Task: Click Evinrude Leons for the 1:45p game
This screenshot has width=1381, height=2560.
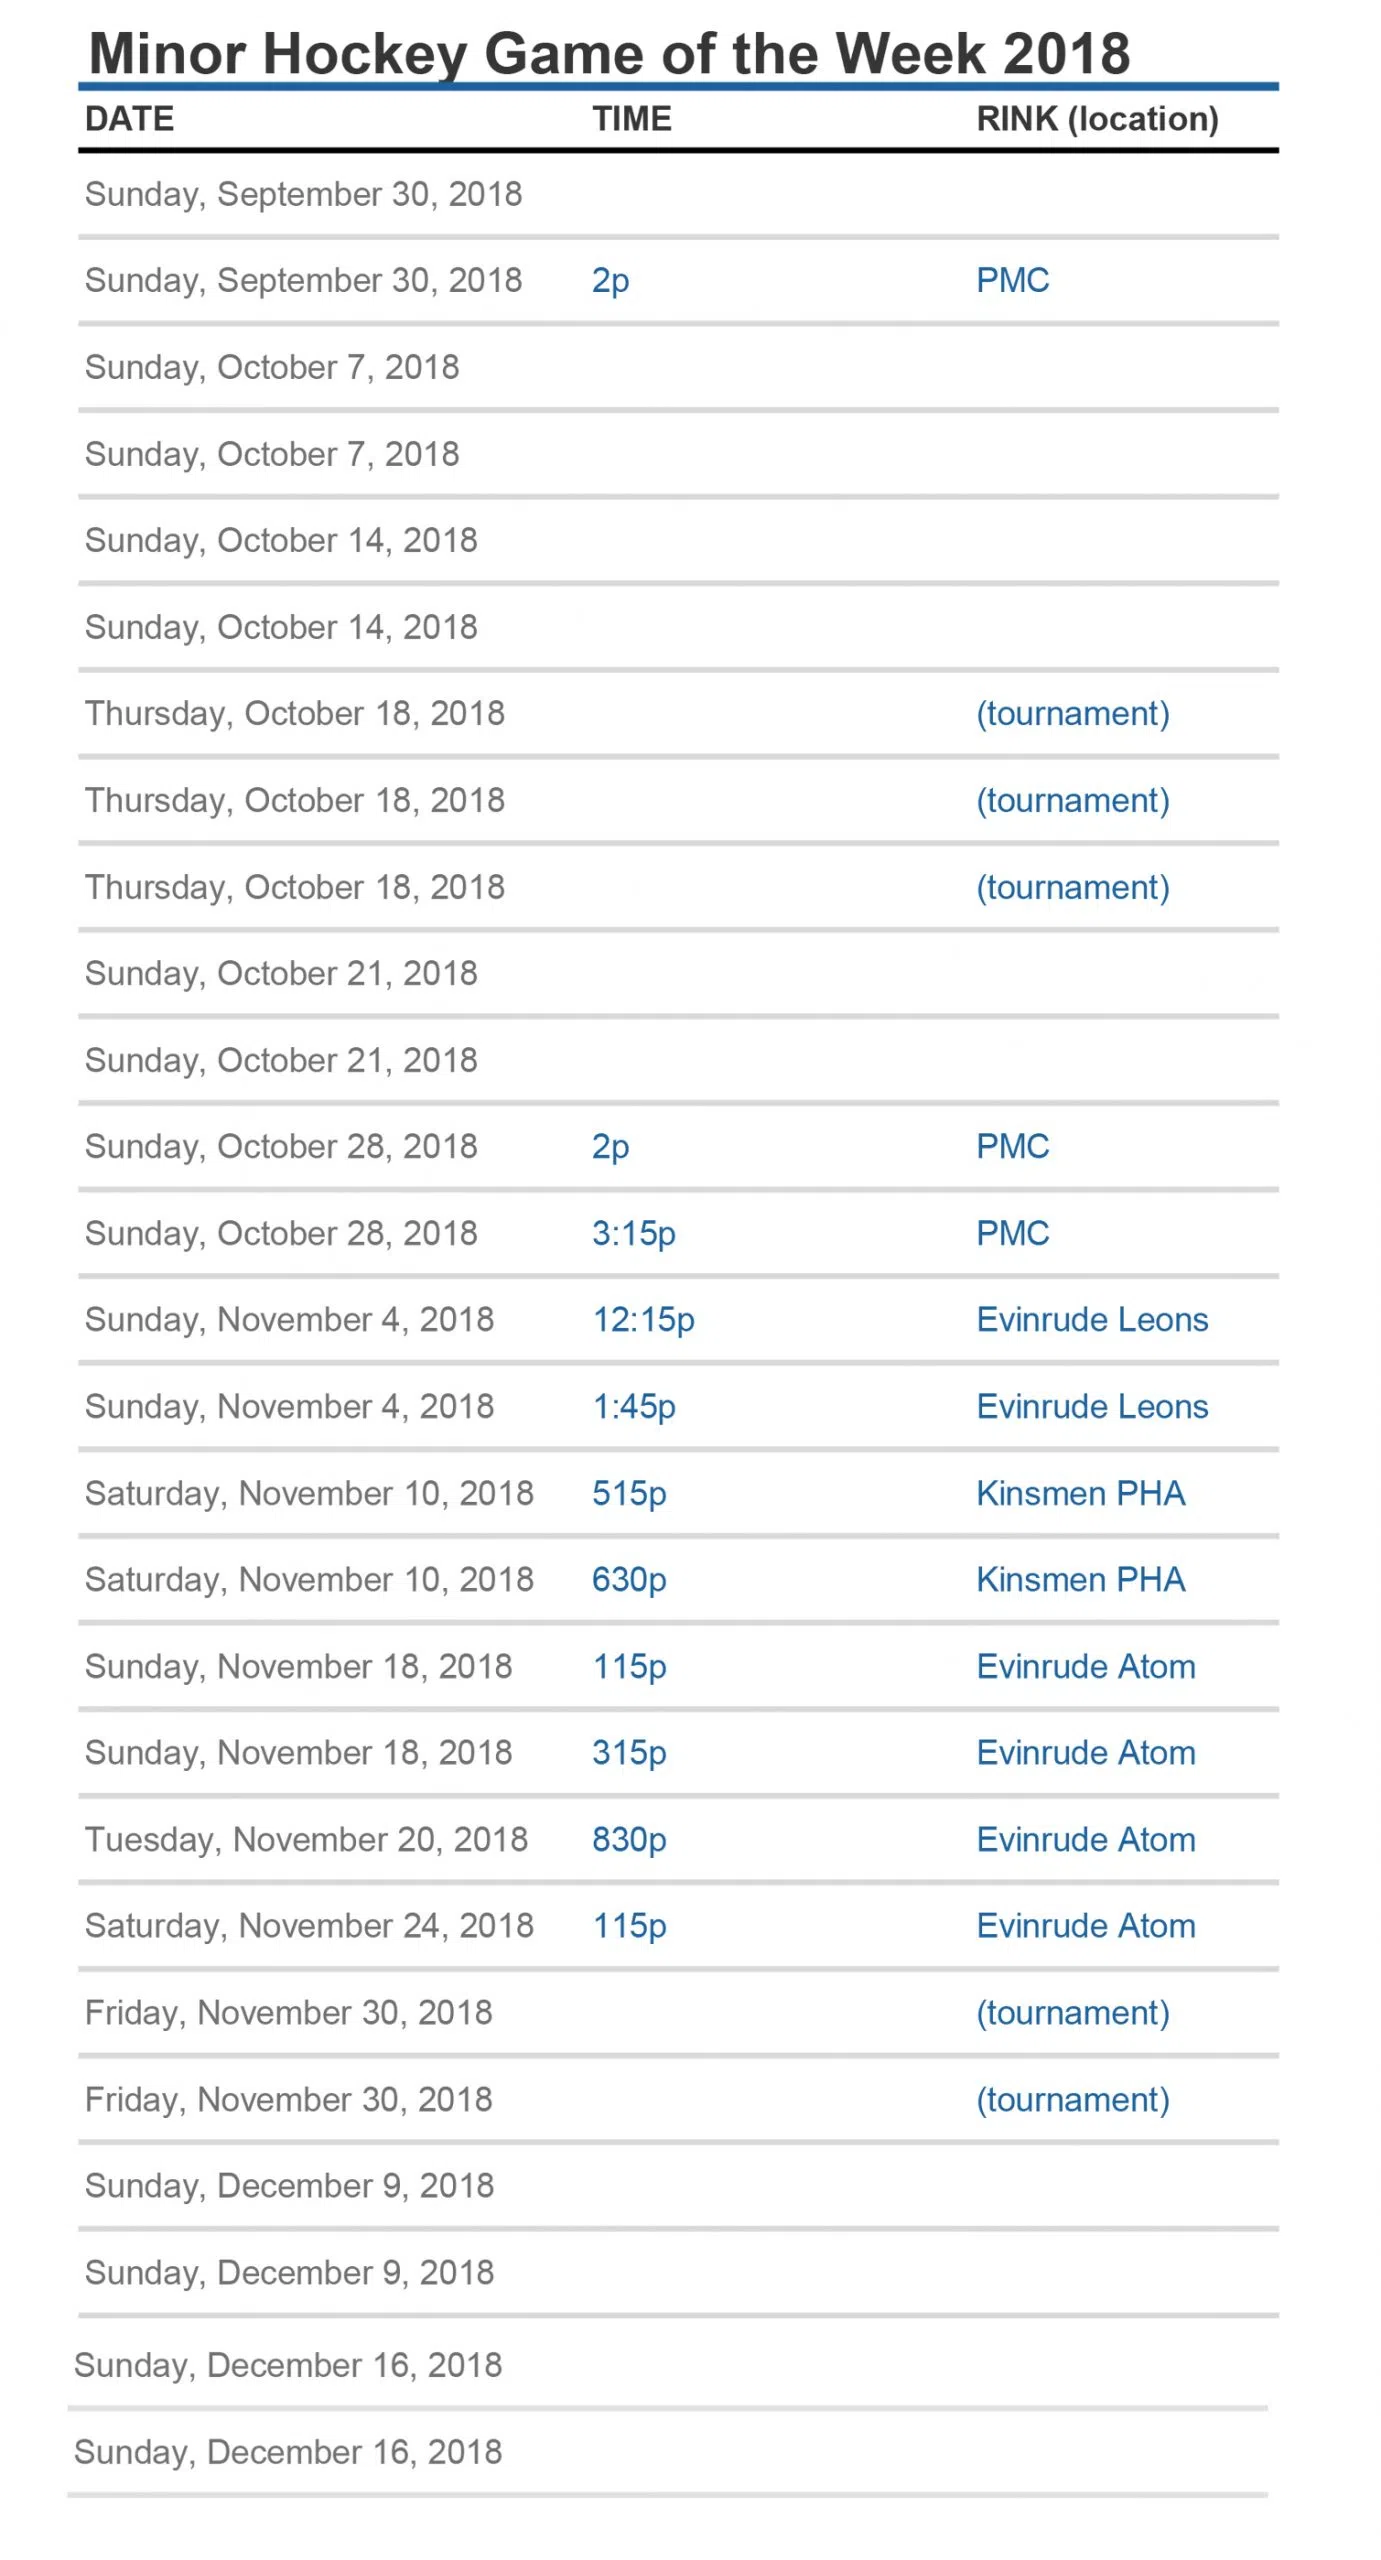Action: (x=1092, y=1406)
